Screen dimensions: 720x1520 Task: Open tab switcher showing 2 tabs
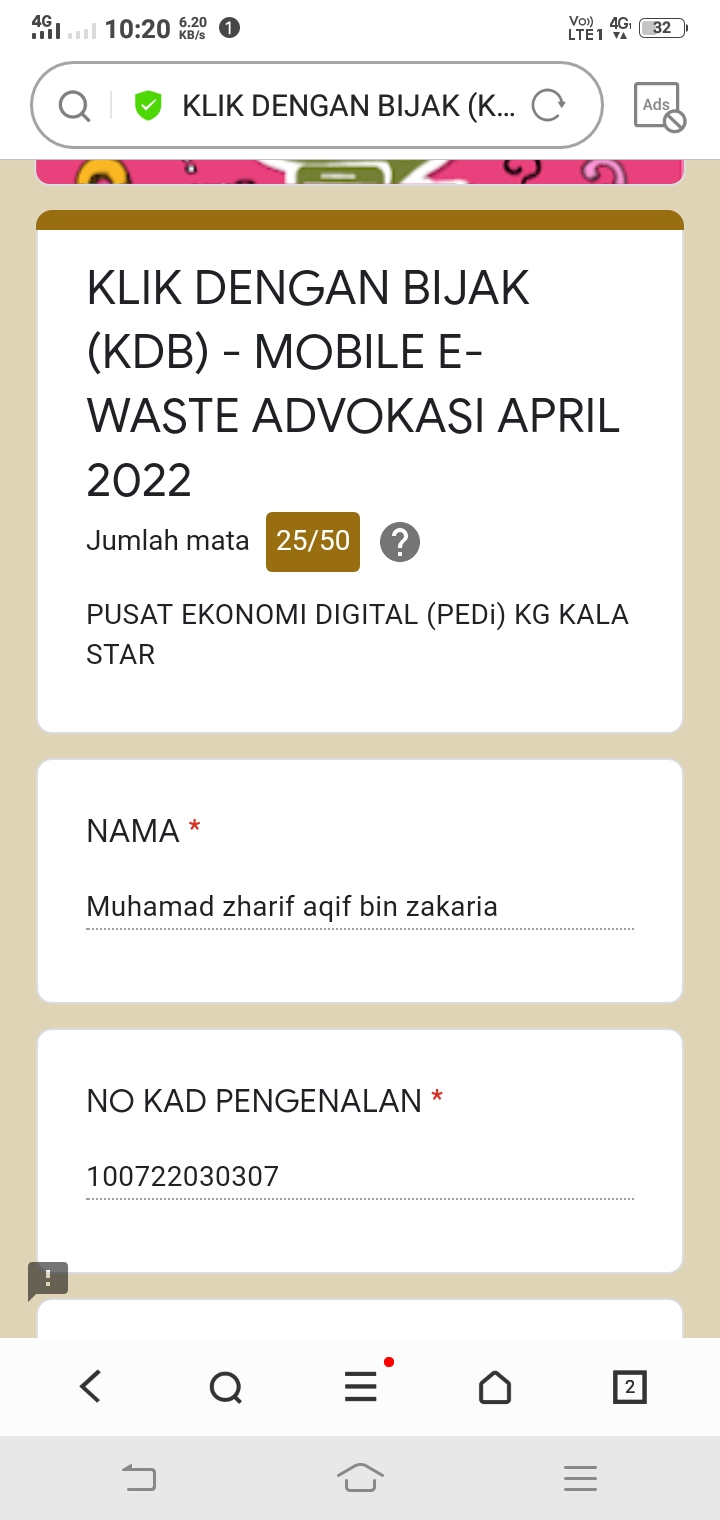point(629,1387)
